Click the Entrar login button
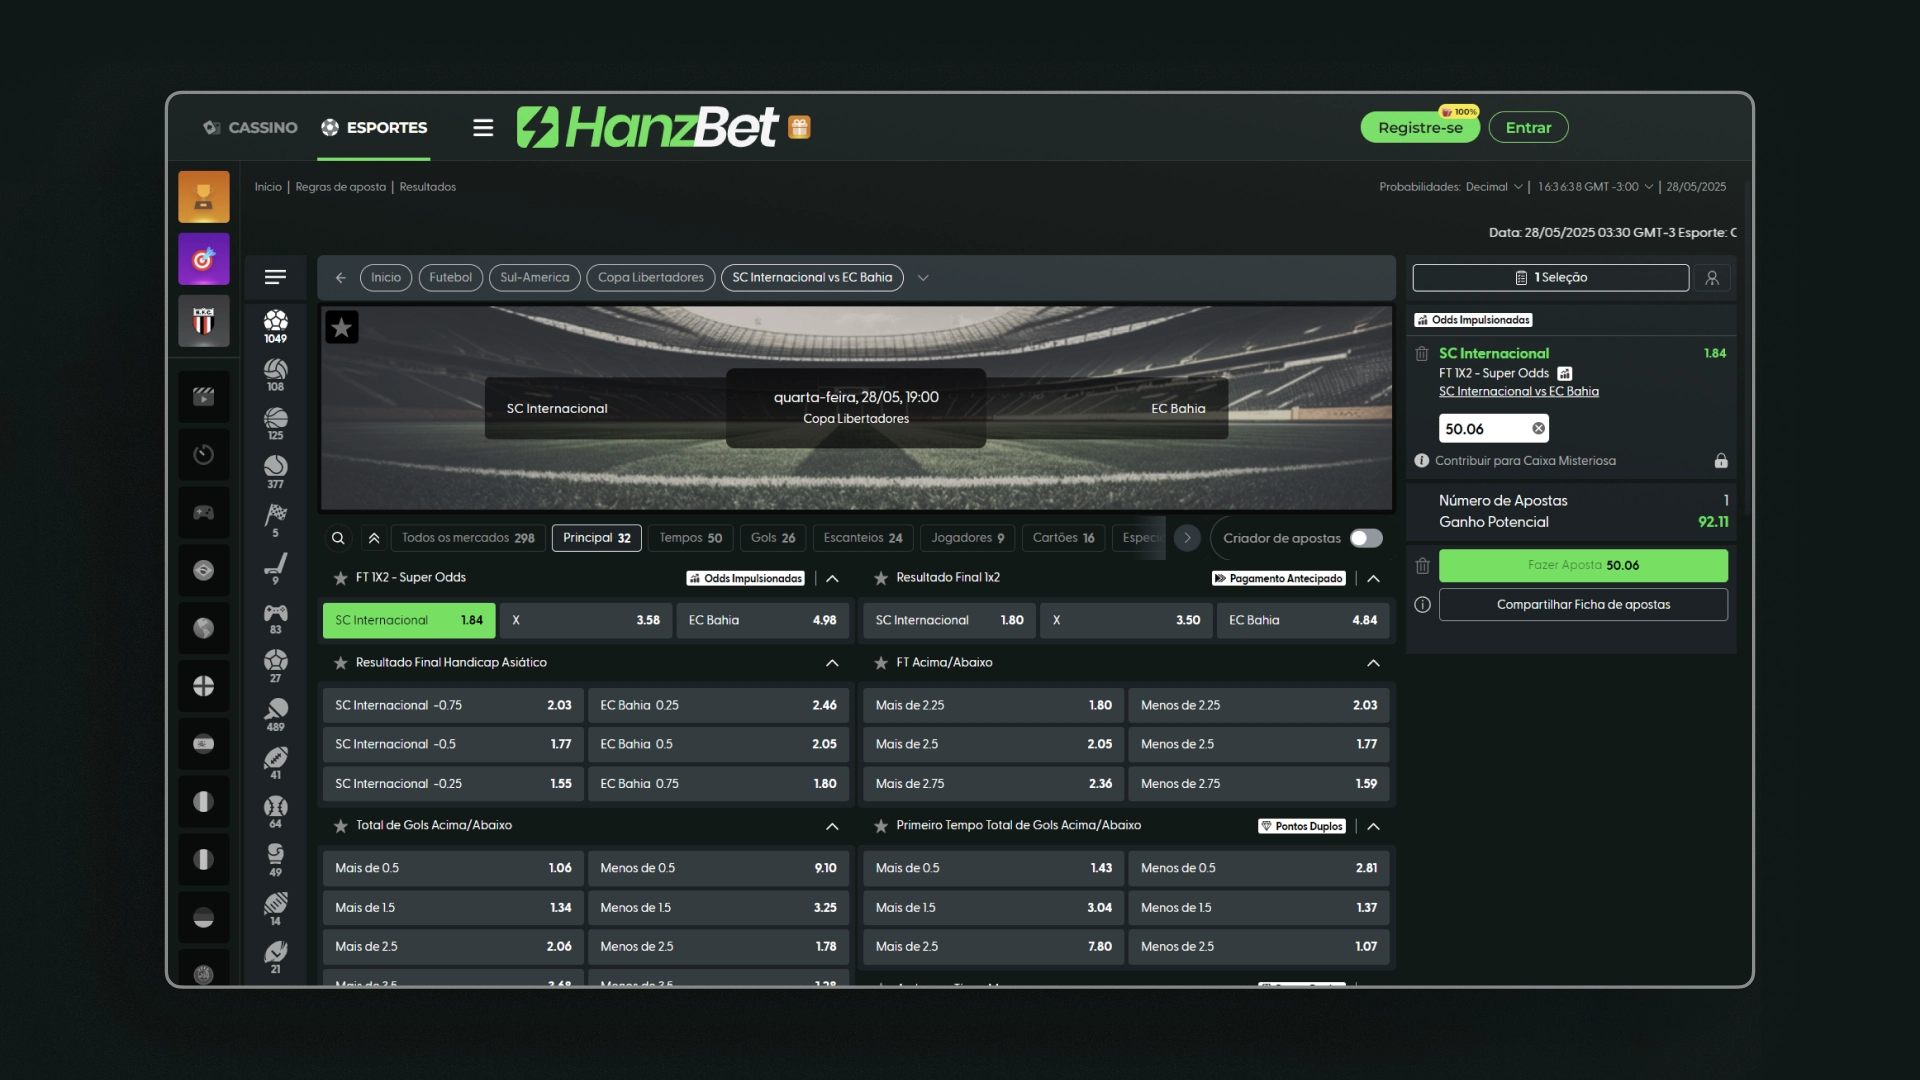Screen dimensions: 1920x1080 [x=1528, y=127]
